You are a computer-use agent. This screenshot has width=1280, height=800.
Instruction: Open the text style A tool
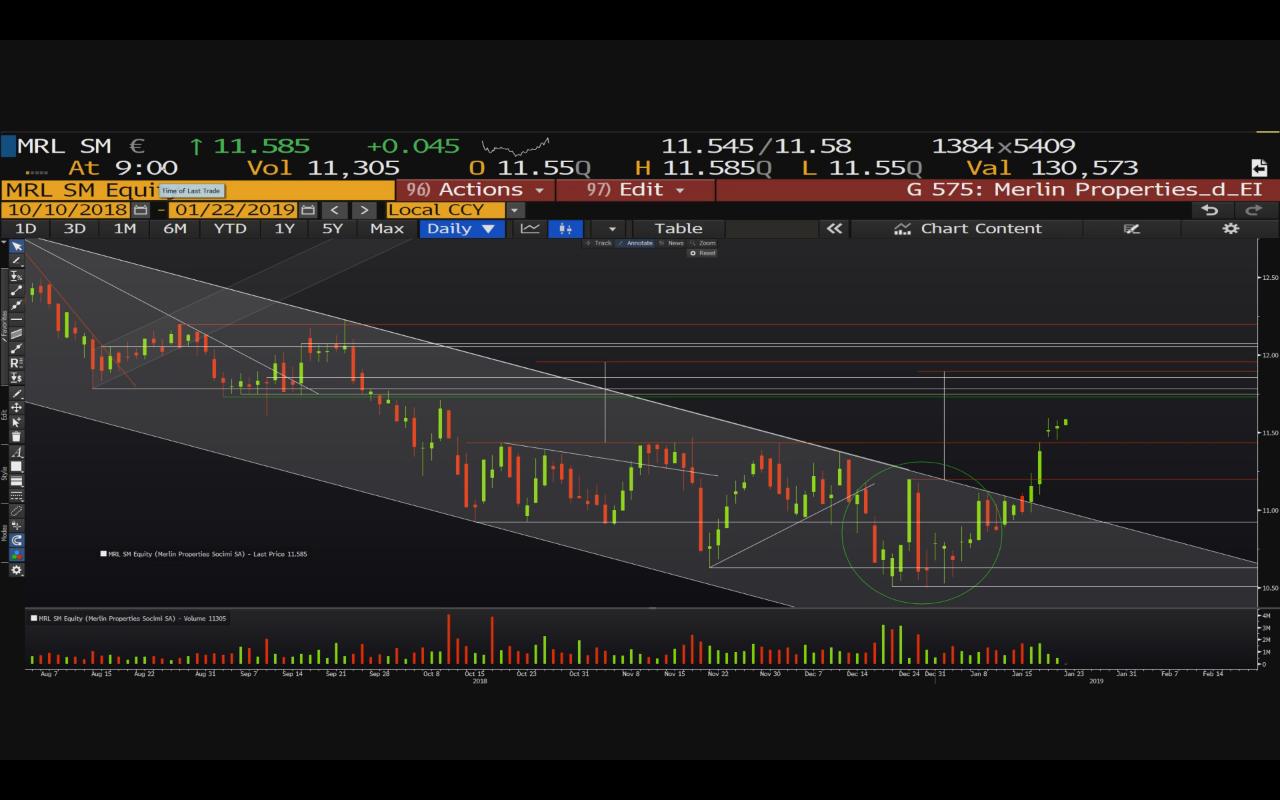16,452
